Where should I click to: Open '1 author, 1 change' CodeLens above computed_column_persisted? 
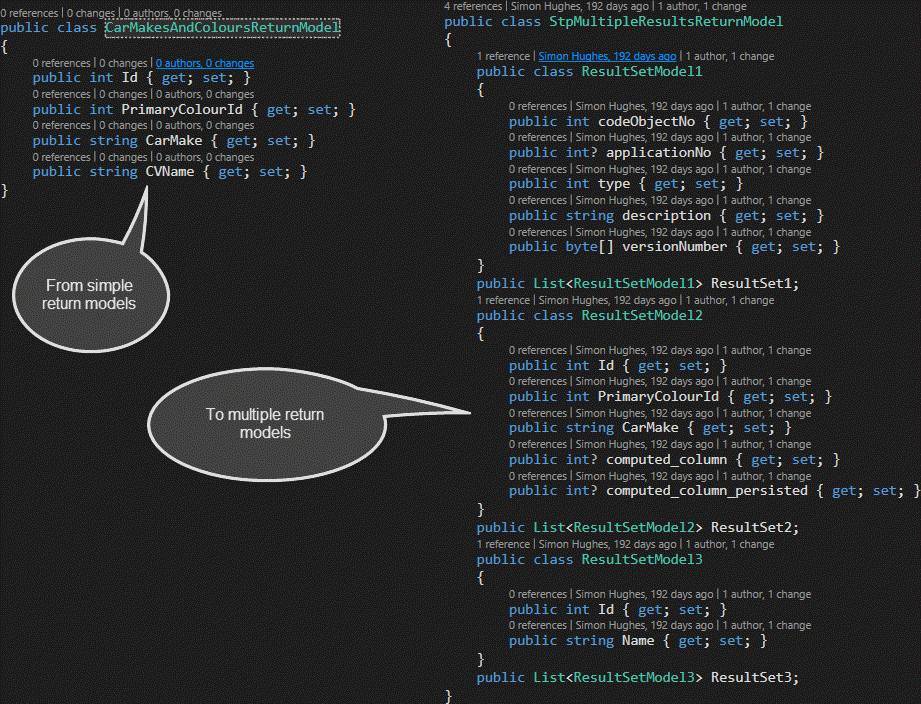pyautogui.click(x=767, y=476)
